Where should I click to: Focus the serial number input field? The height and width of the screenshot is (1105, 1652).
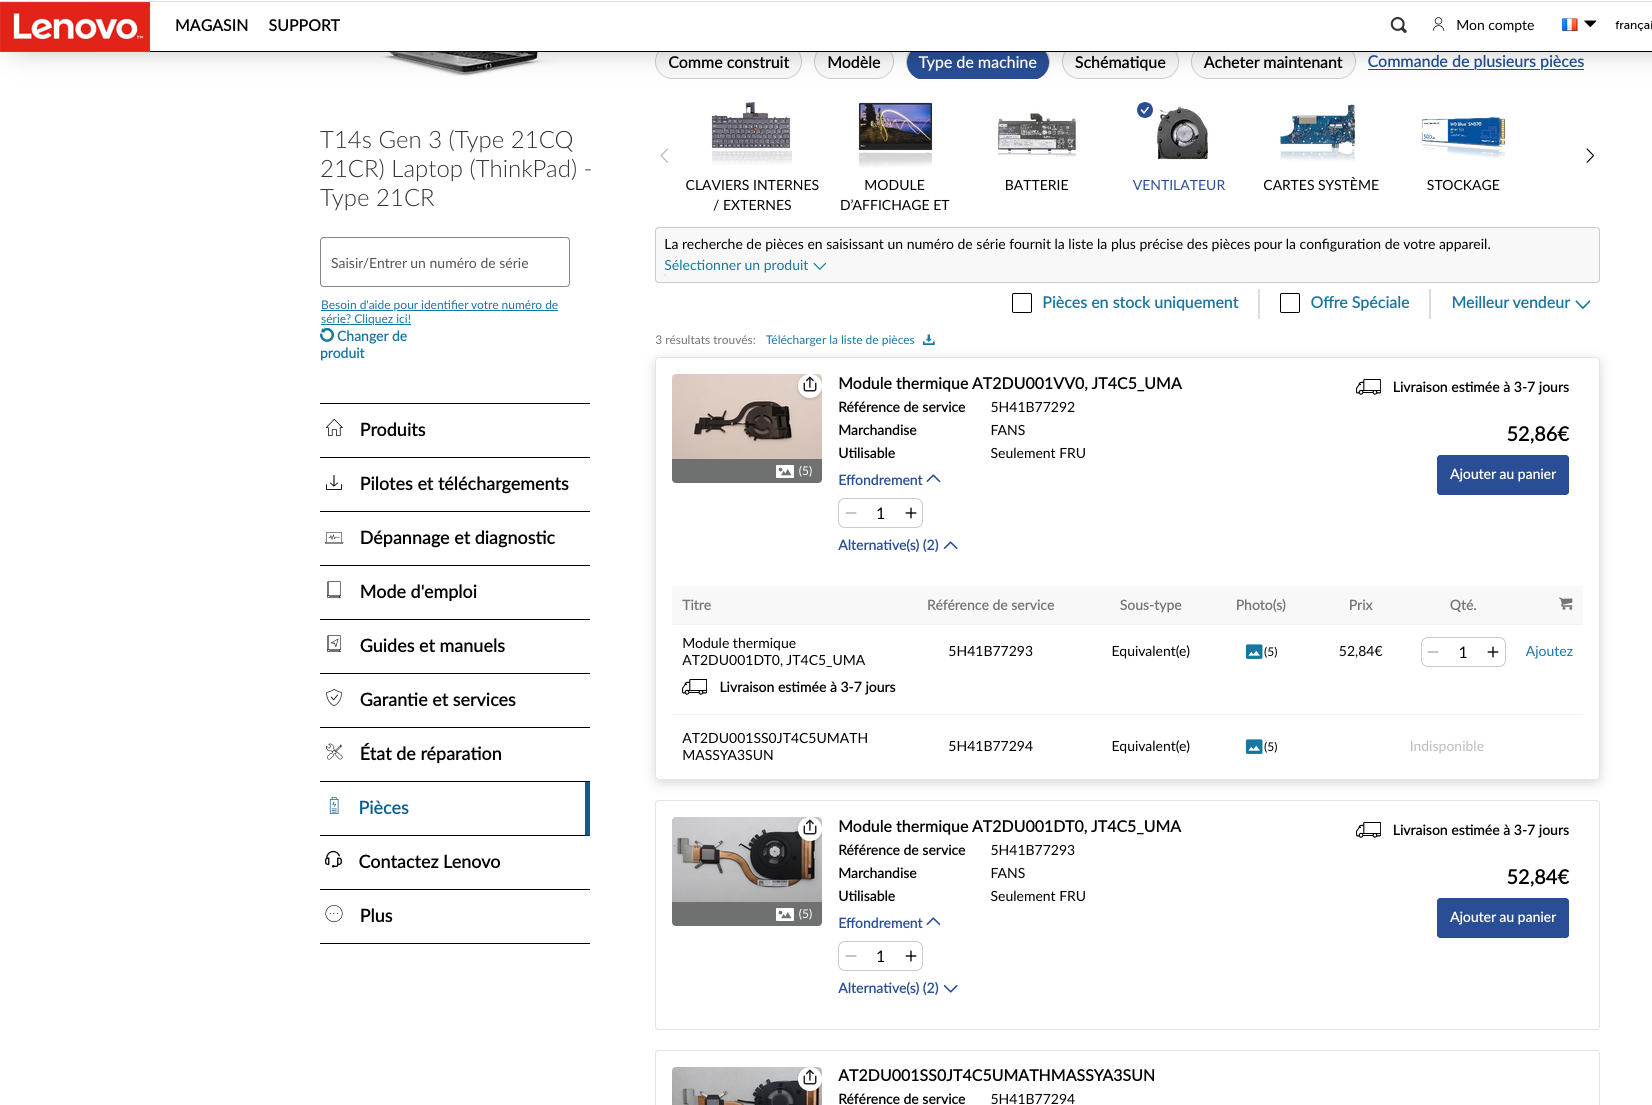[x=445, y=262]
